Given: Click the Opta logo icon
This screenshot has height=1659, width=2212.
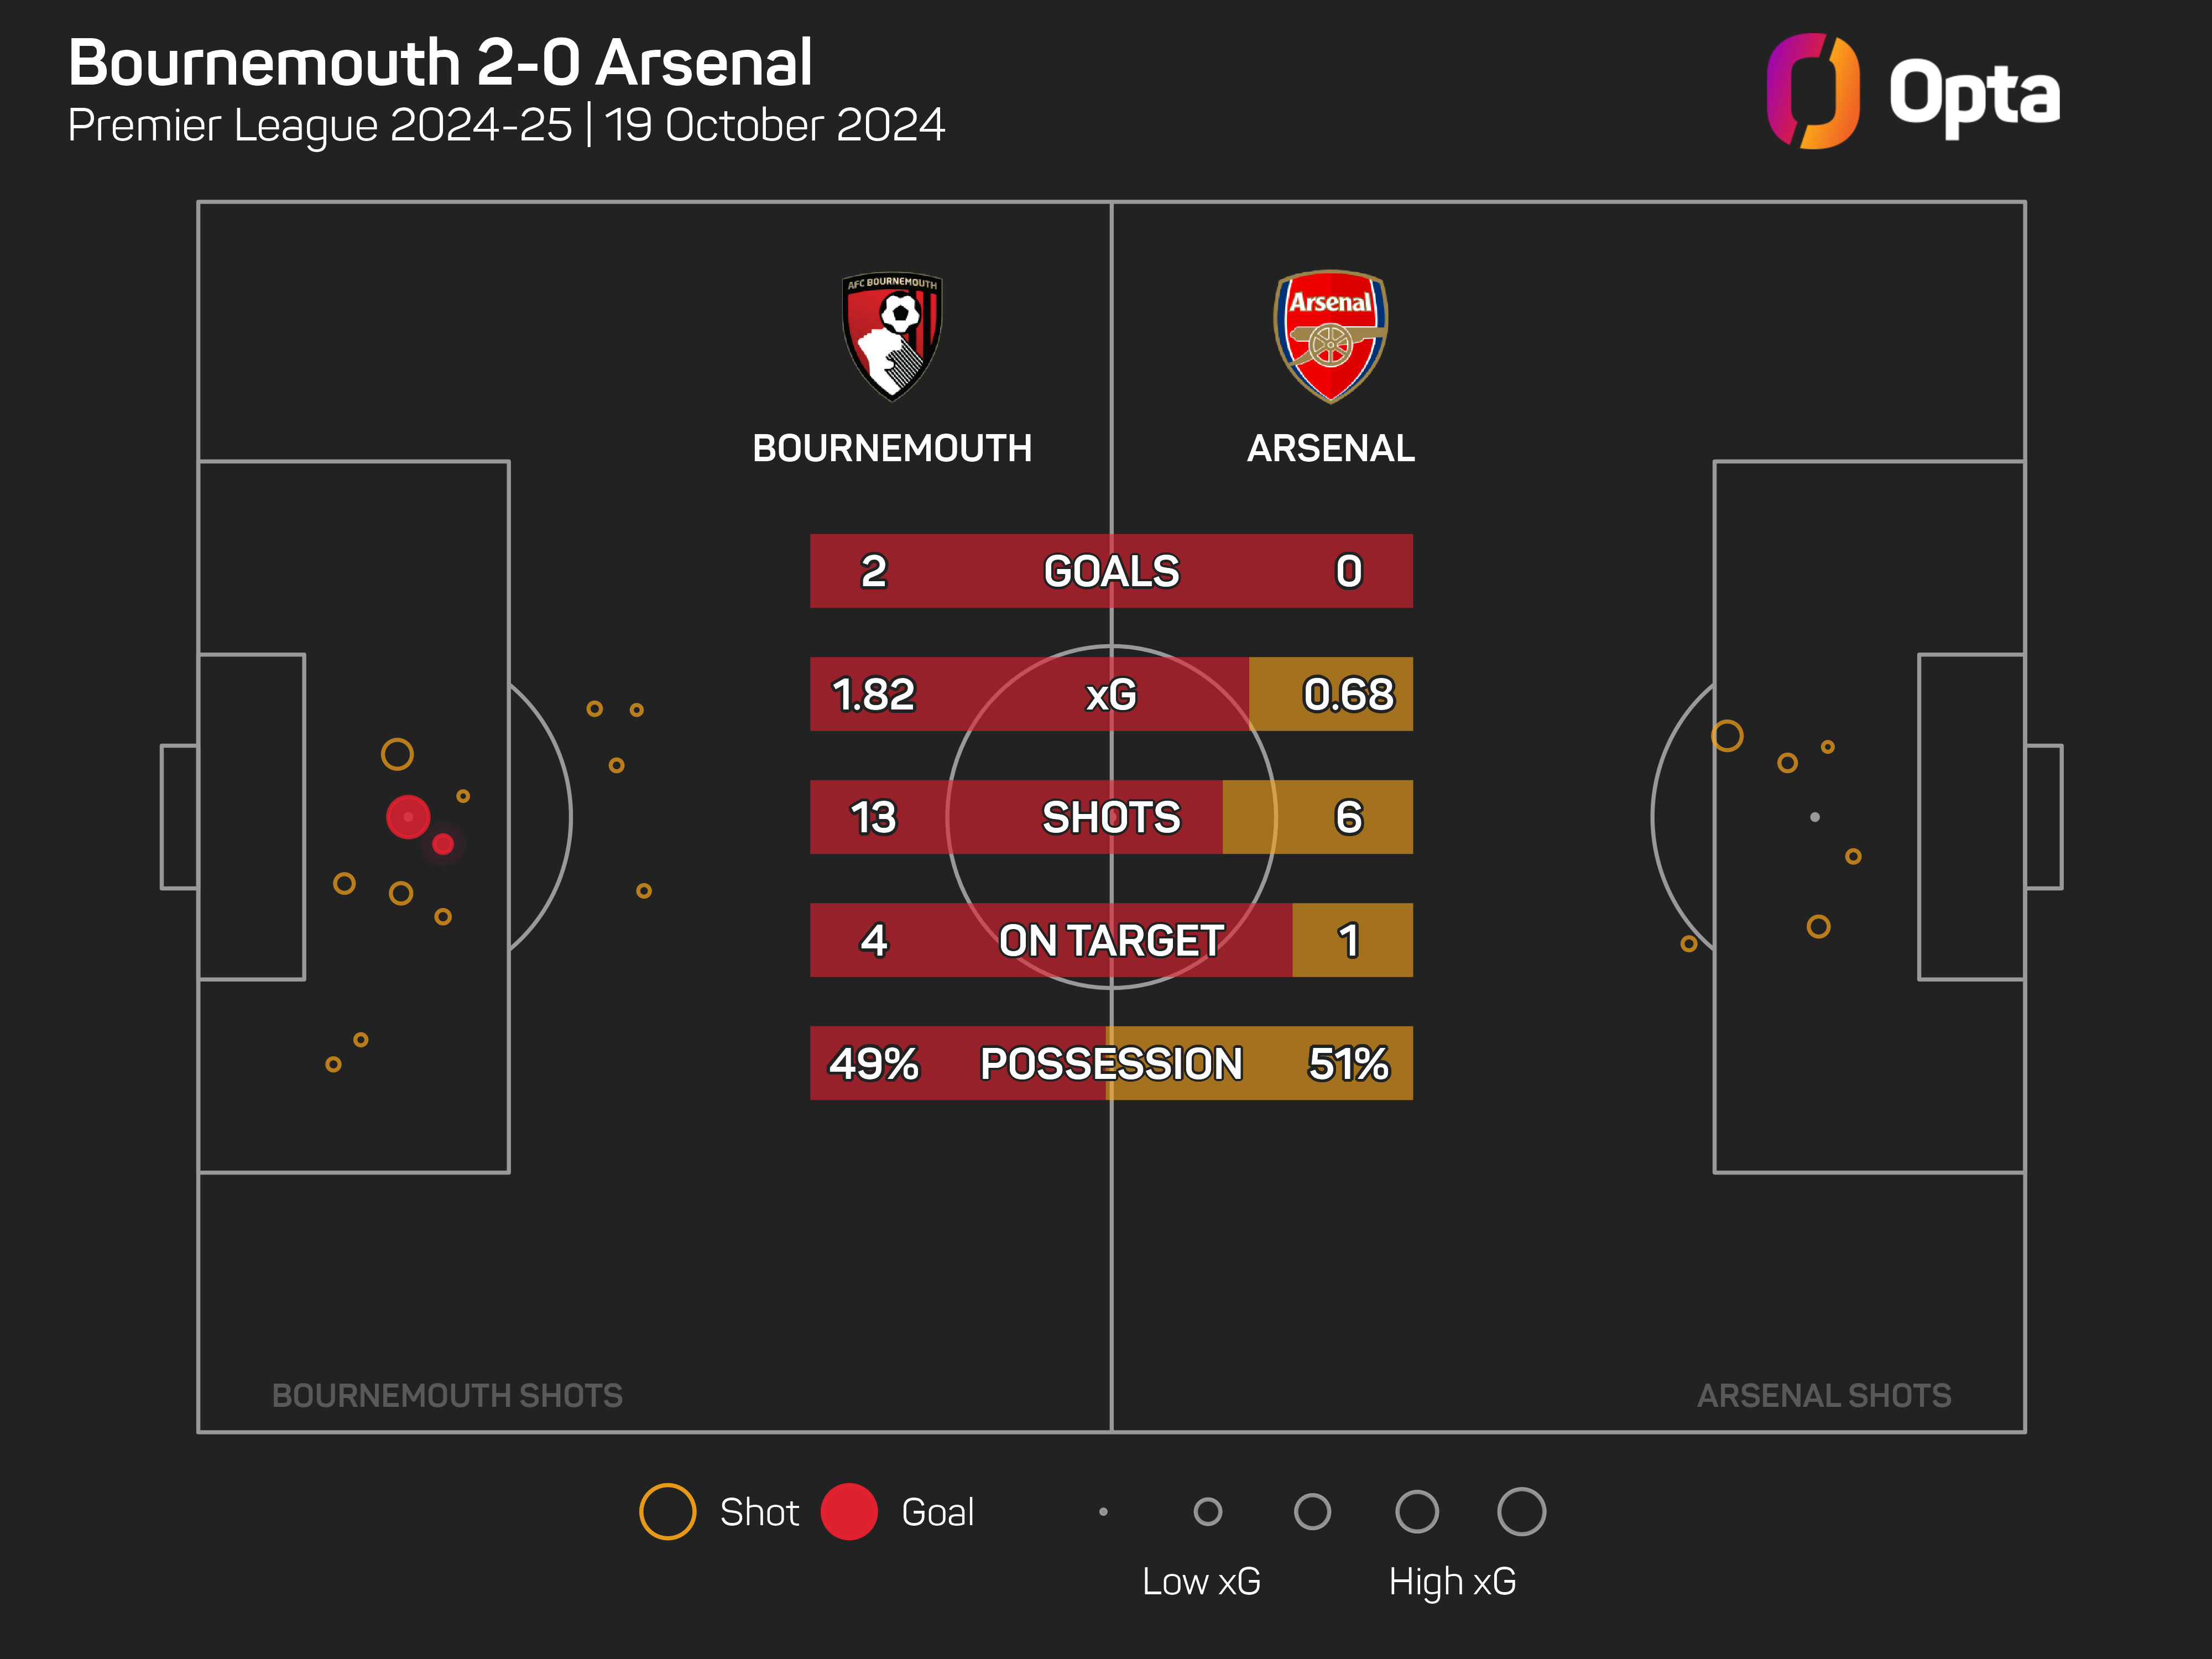Looking at the screenshot, I should click(1812, 91).
